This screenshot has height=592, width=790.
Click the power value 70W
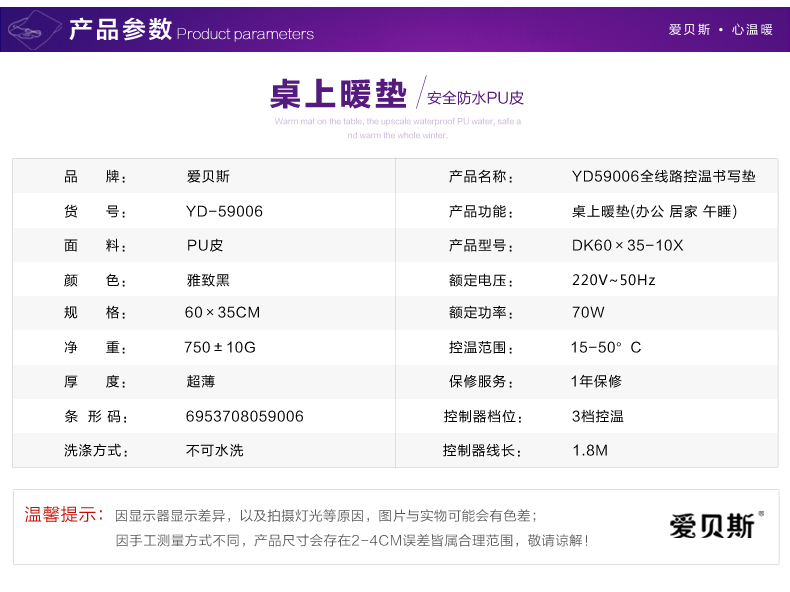point(588,312)
